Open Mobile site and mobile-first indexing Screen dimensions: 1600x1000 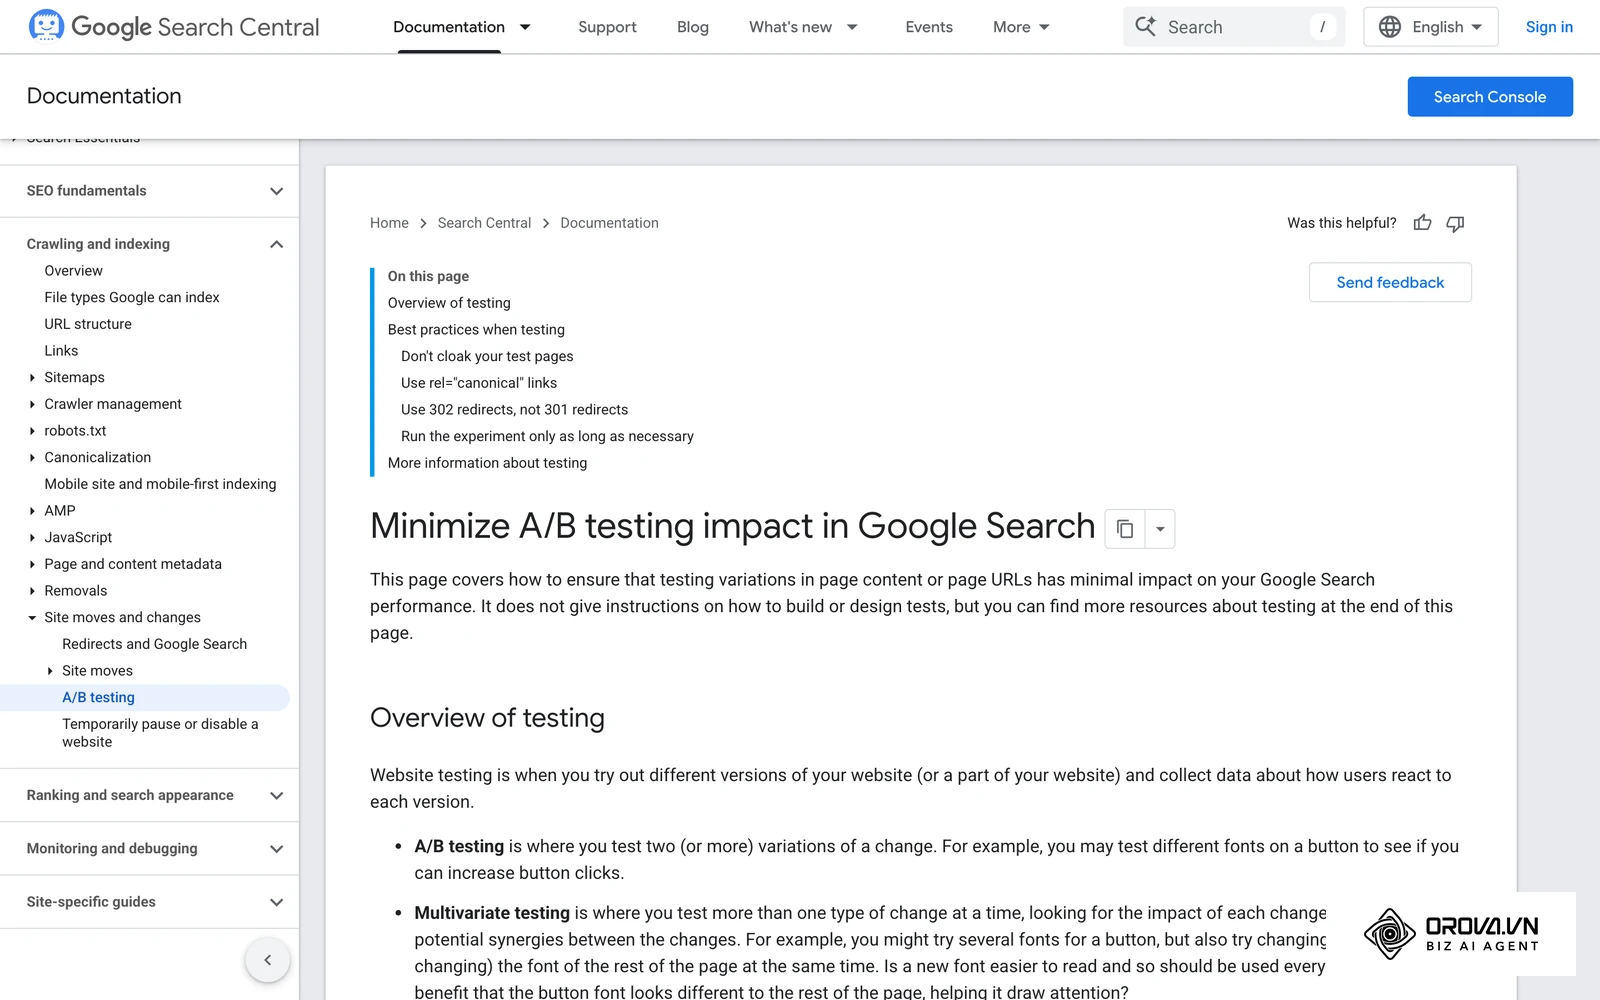coord(160,484)
